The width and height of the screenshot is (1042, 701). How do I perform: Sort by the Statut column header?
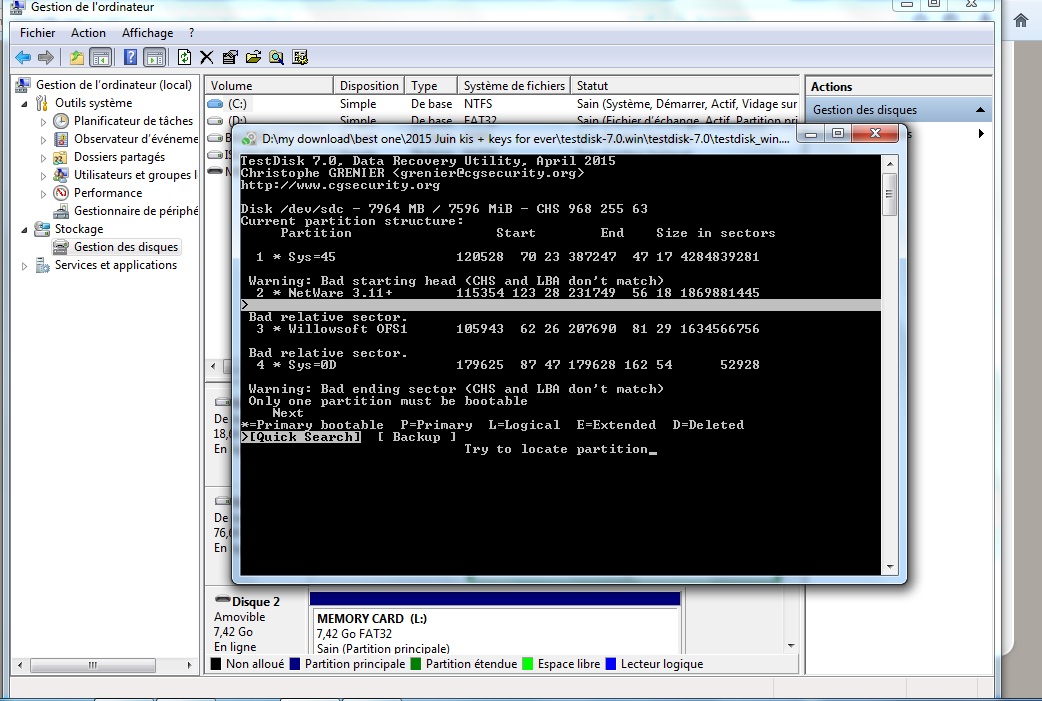tap(684, 86)
